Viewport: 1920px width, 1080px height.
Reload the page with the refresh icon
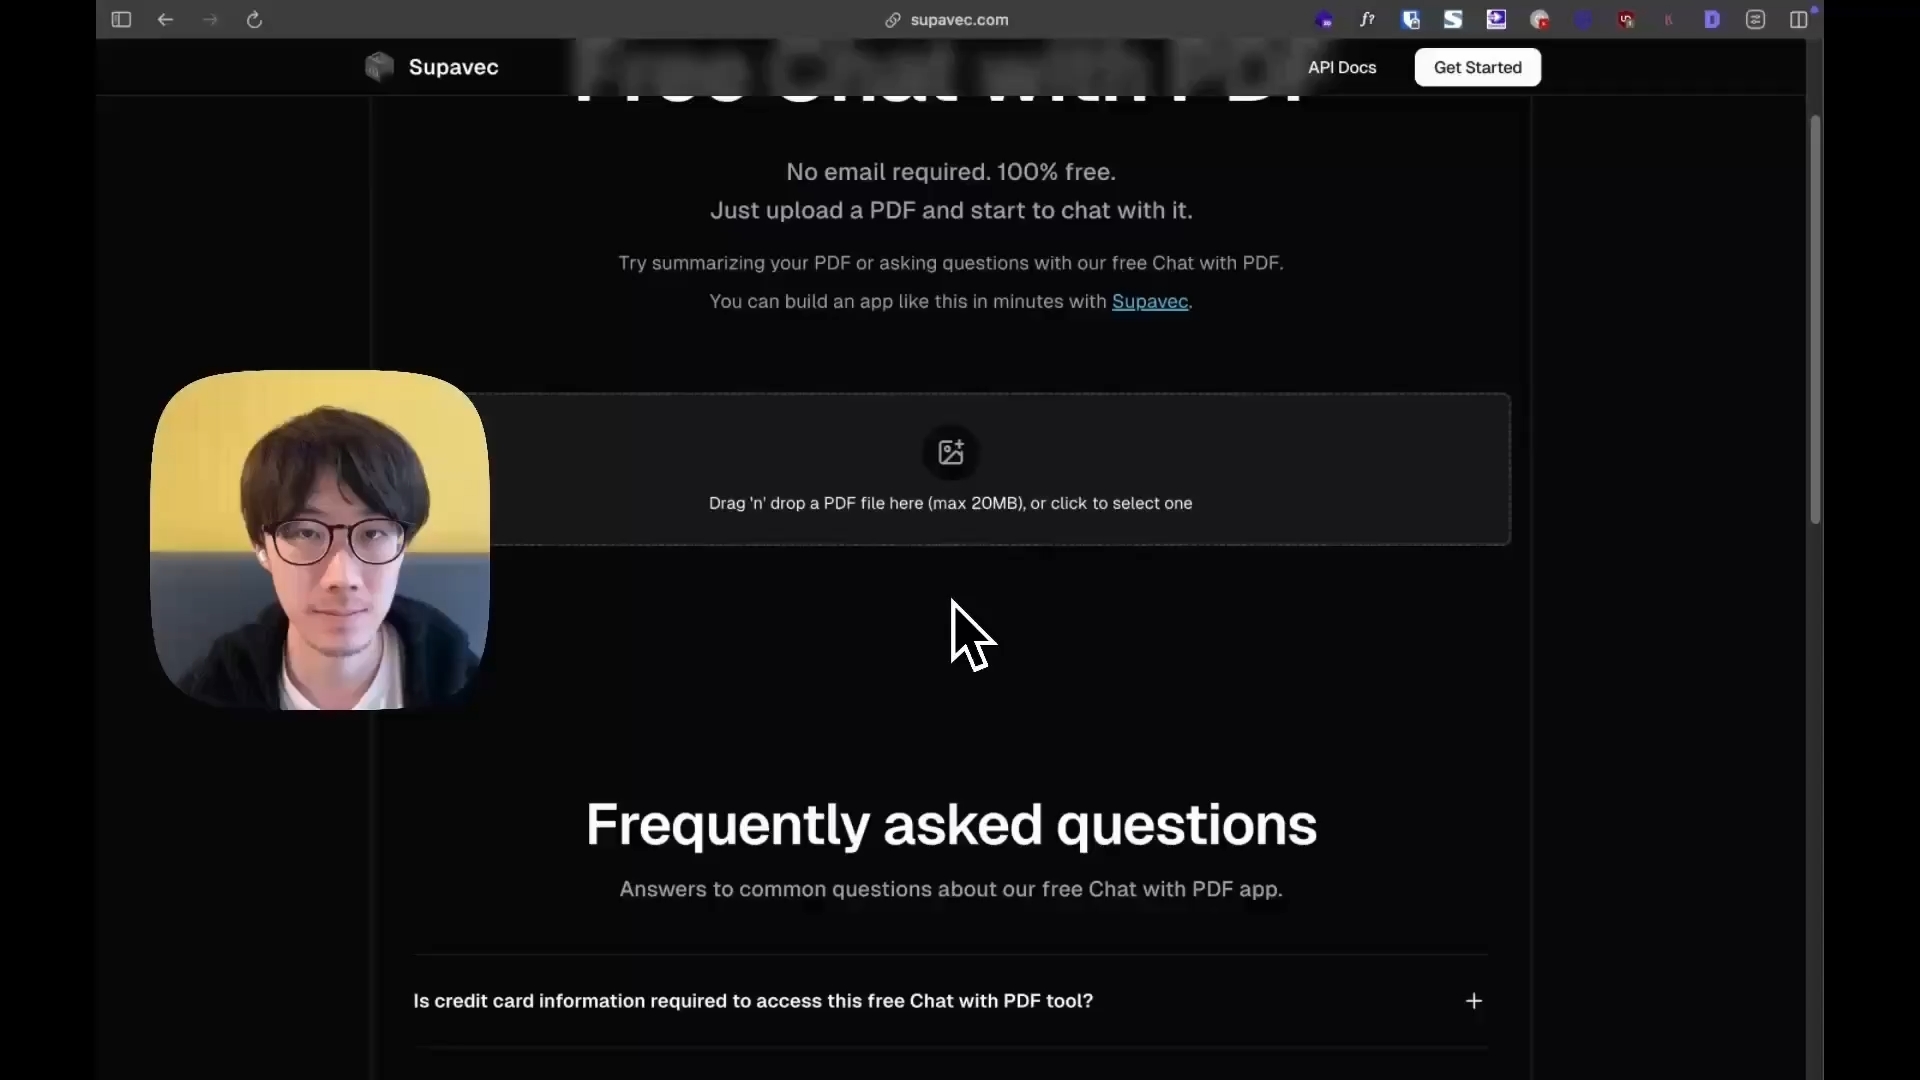coord(254,20)
